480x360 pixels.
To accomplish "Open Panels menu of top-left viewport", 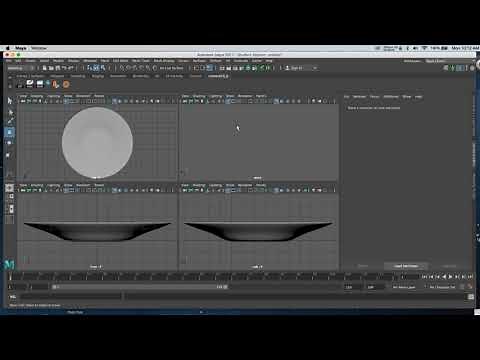I will [99, 96].
